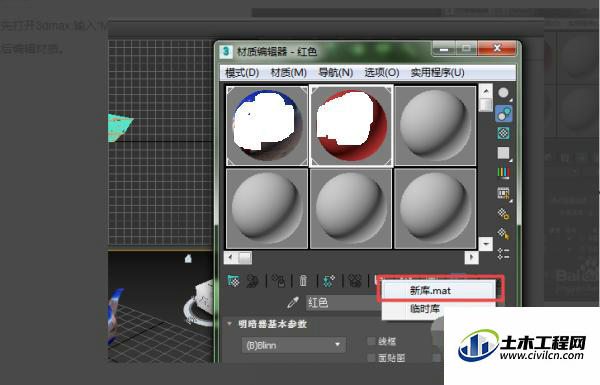Minimize the Material Editor window

coord(444,49)
